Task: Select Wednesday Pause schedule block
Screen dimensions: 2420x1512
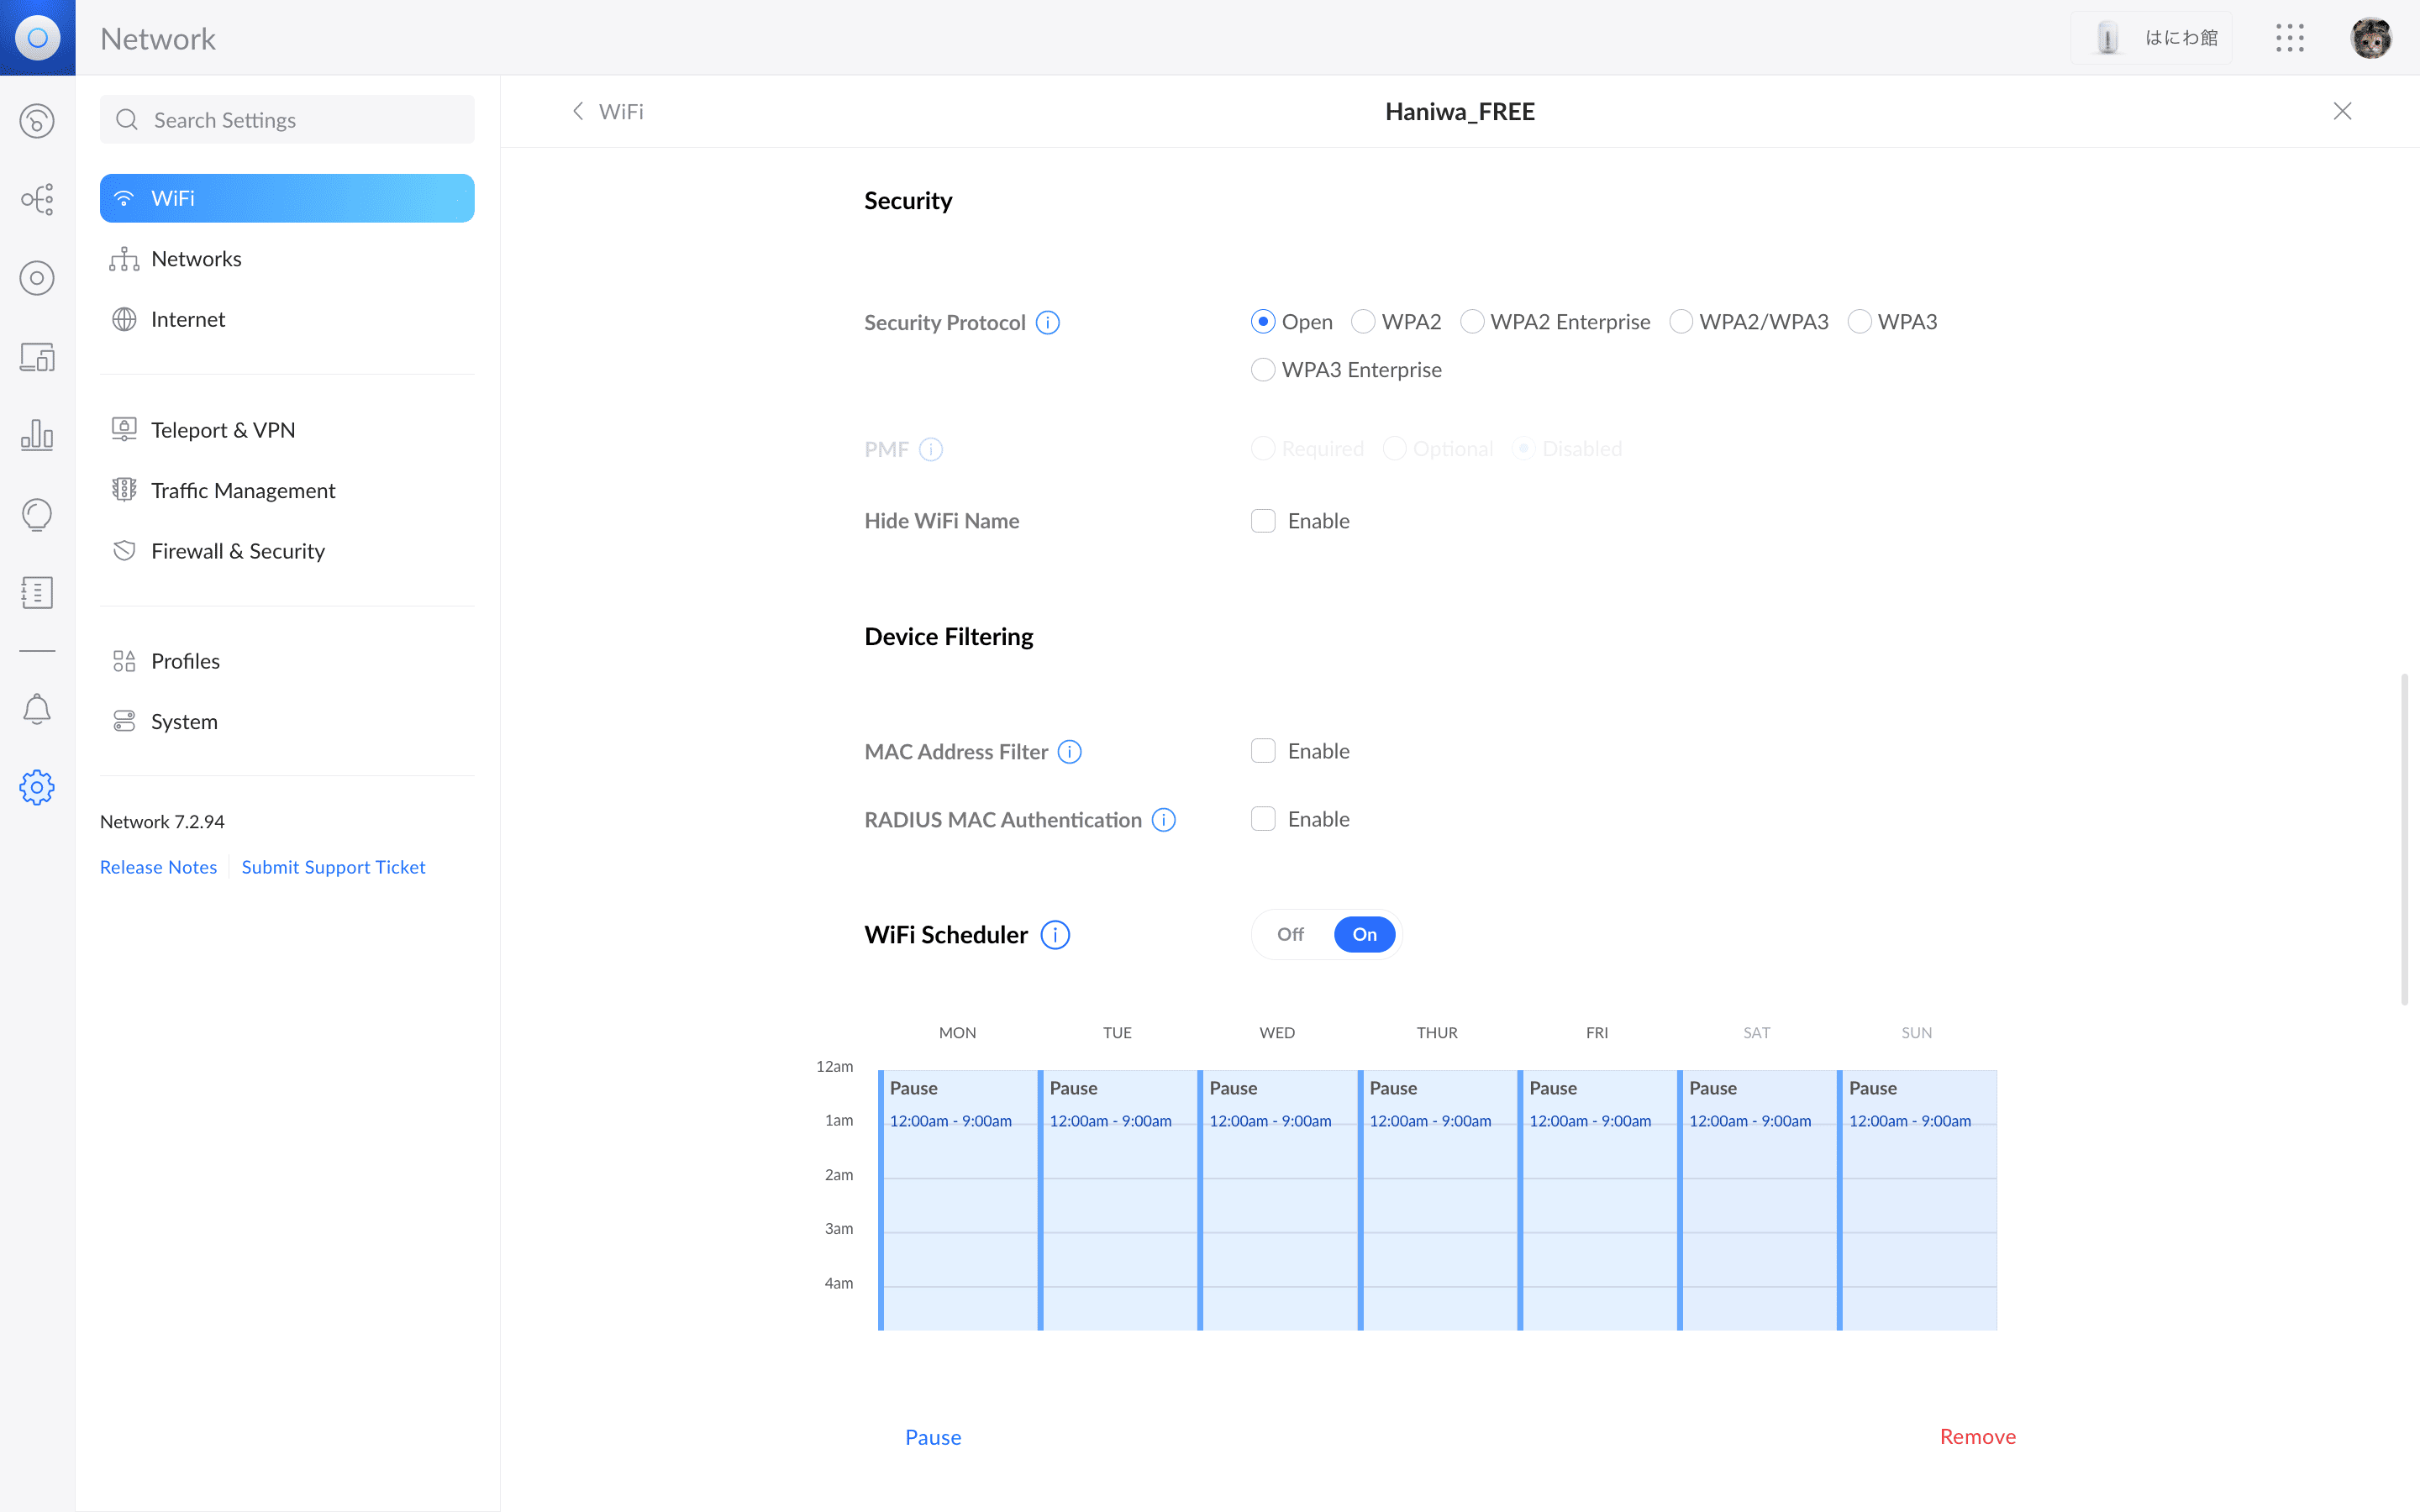Action: point(1277,1200)
